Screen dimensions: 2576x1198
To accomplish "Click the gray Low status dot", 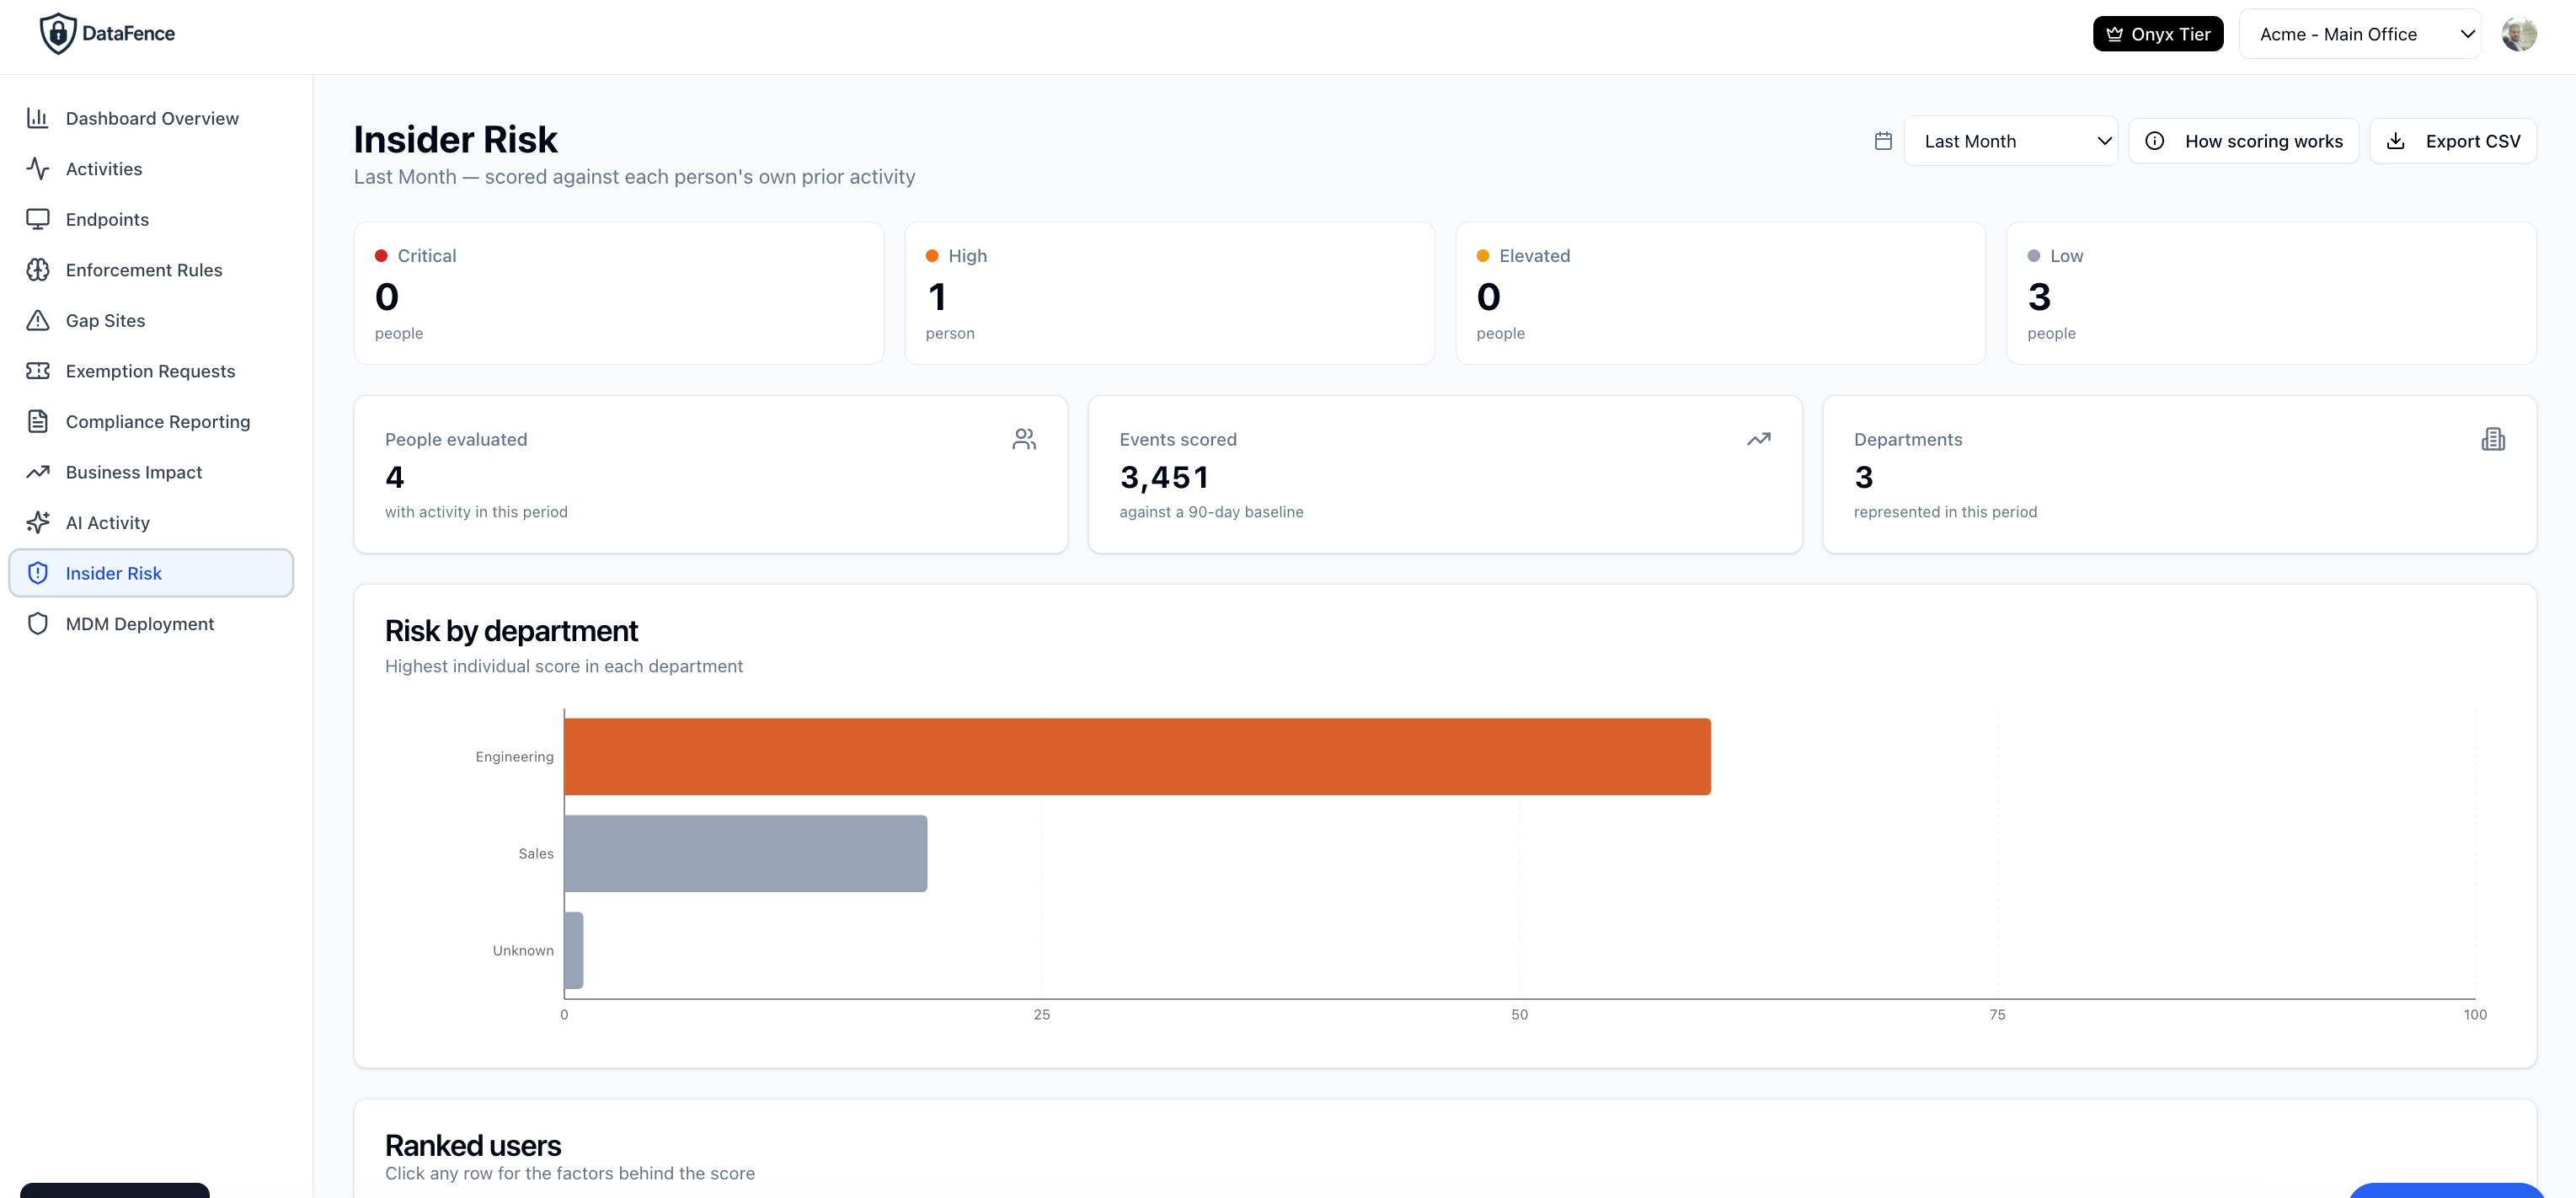I will pyautogui.click(x=2034, y=256).
